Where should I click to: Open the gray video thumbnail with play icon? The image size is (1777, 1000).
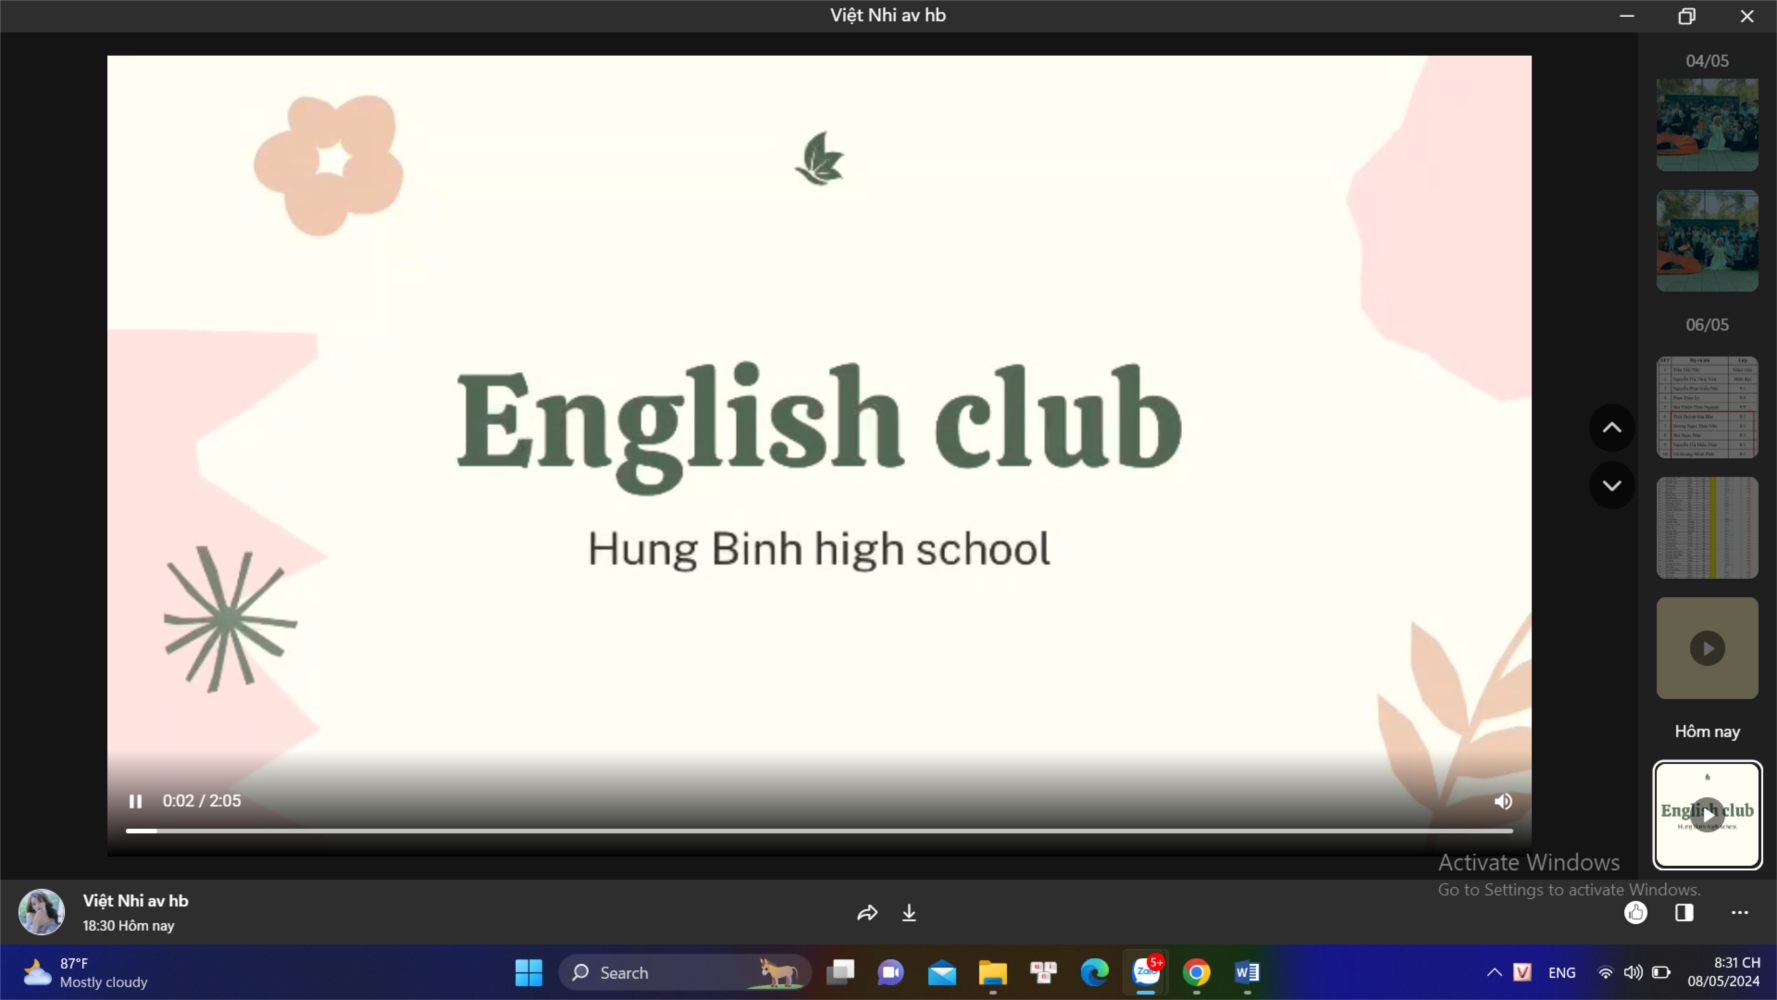coord(1707,648)
